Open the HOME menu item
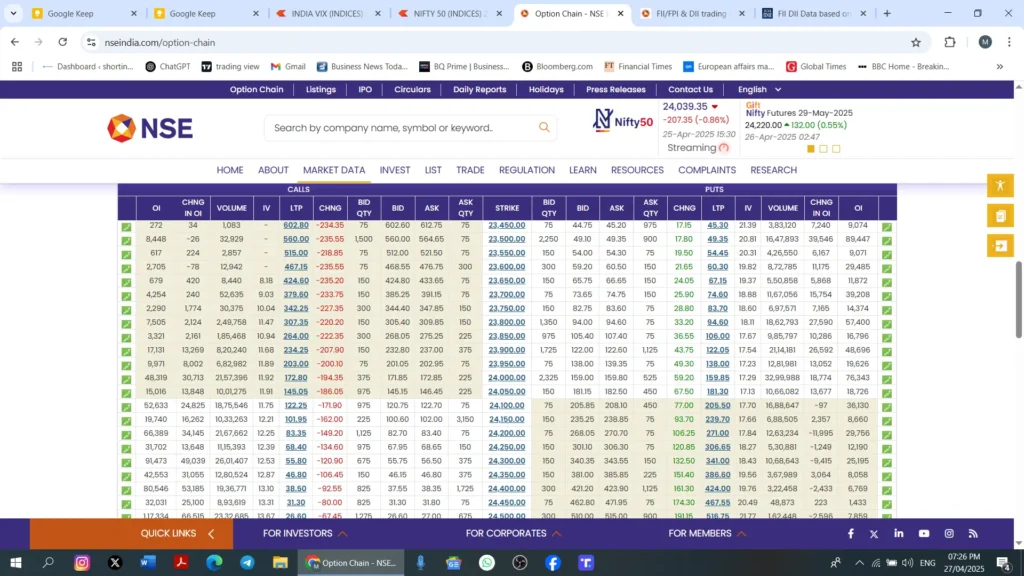The height and width of the screenshot is (576, 1024). [230, 170]
